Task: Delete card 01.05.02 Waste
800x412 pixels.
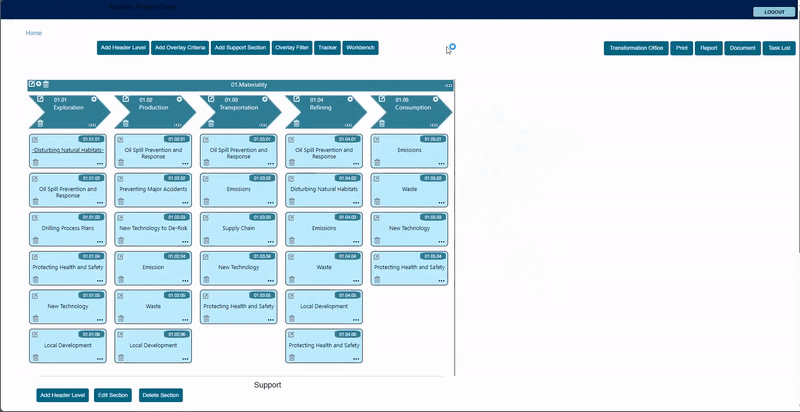Action: click(x=377, y=201)
